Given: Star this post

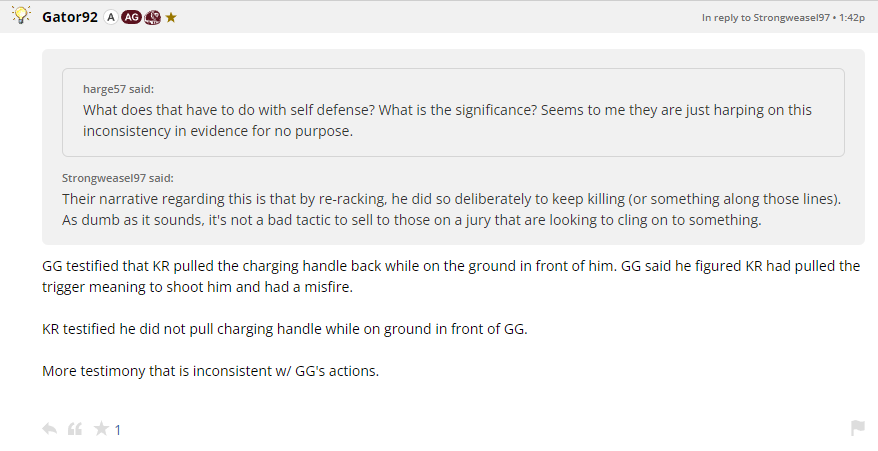Looking at the screenshot, I should pos(101,429).
